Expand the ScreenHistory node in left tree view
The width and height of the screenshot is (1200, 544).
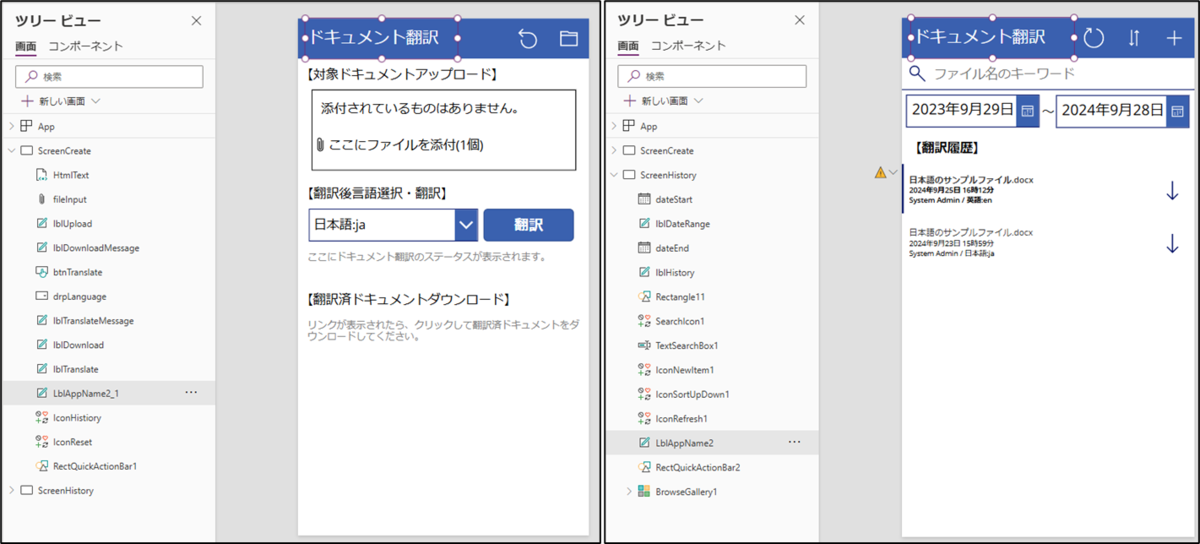(x=11, y=491)
